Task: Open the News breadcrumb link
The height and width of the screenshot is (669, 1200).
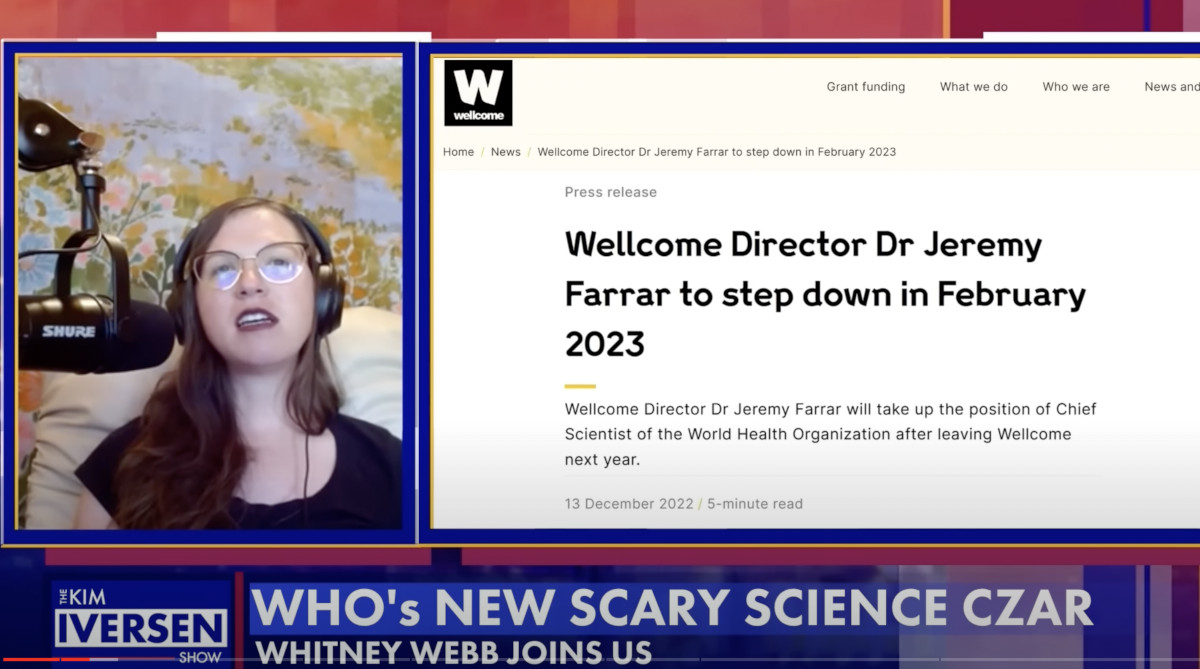Action: [506, 152]
